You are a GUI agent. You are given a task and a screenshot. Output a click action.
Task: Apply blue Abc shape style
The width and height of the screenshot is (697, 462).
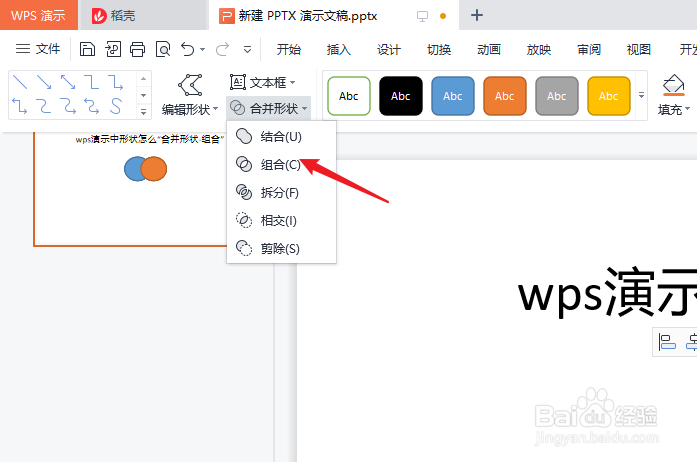(453, 96)
